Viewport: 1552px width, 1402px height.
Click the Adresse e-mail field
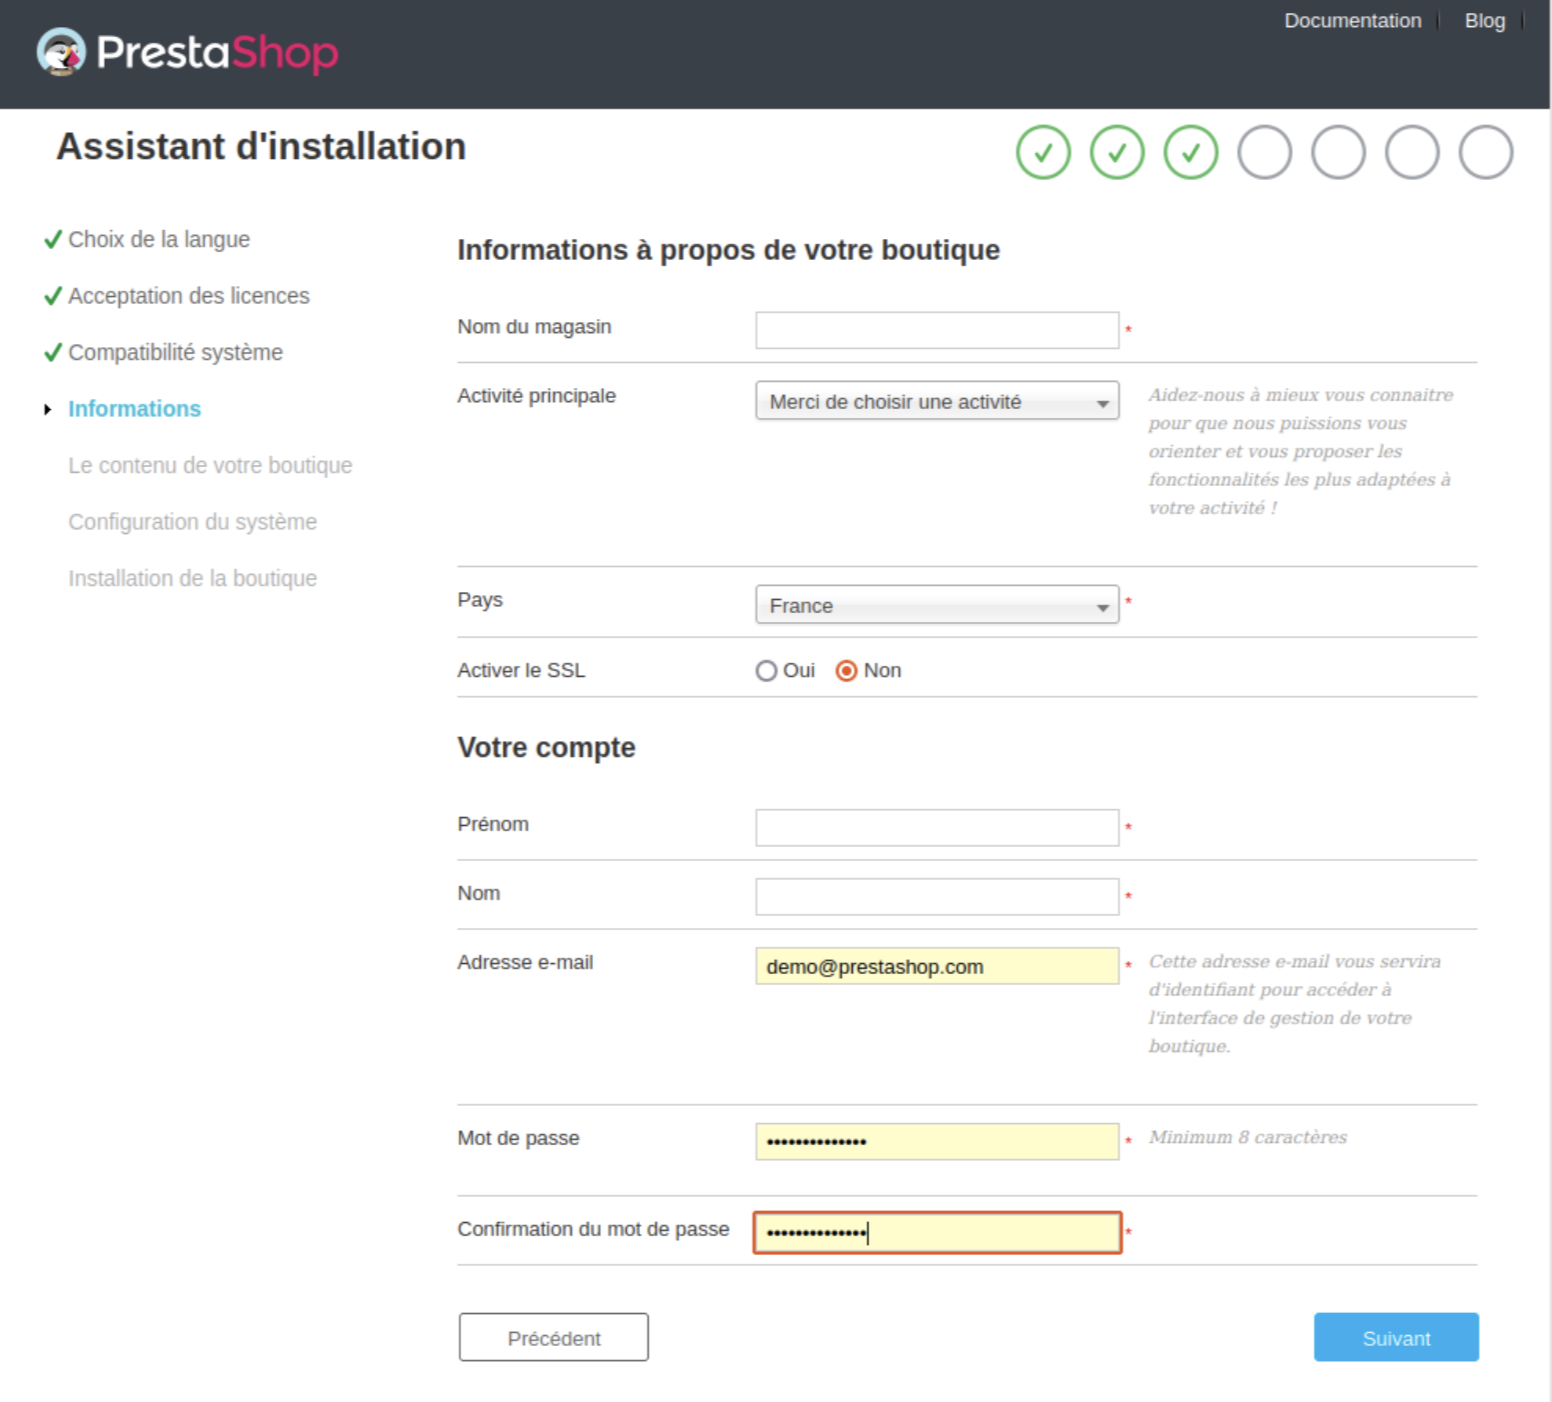coord(937,966)
